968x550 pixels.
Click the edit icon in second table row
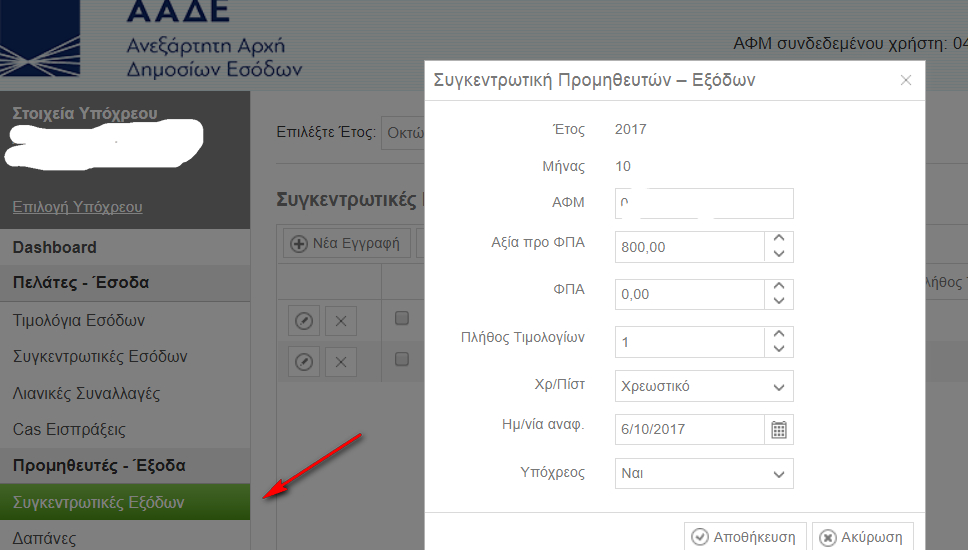click(x=304, y=361)
